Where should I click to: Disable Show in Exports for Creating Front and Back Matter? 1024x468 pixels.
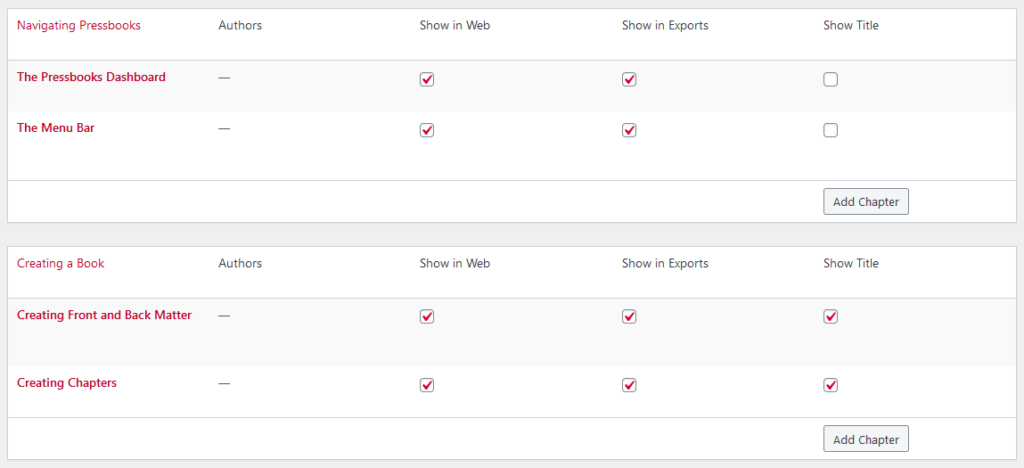pyautogui.click(x=629, y=317)
